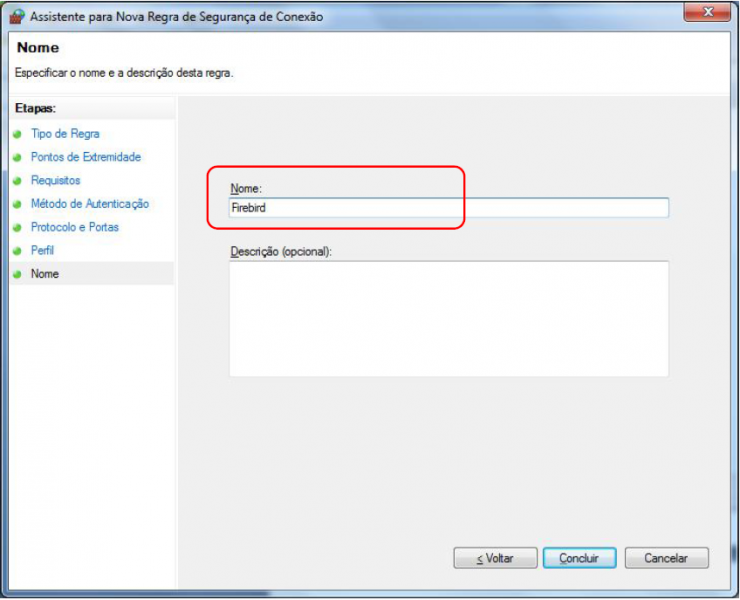
Task: Click the Etapas: heading
Action: pyautogui.click(x=35, y=108)
